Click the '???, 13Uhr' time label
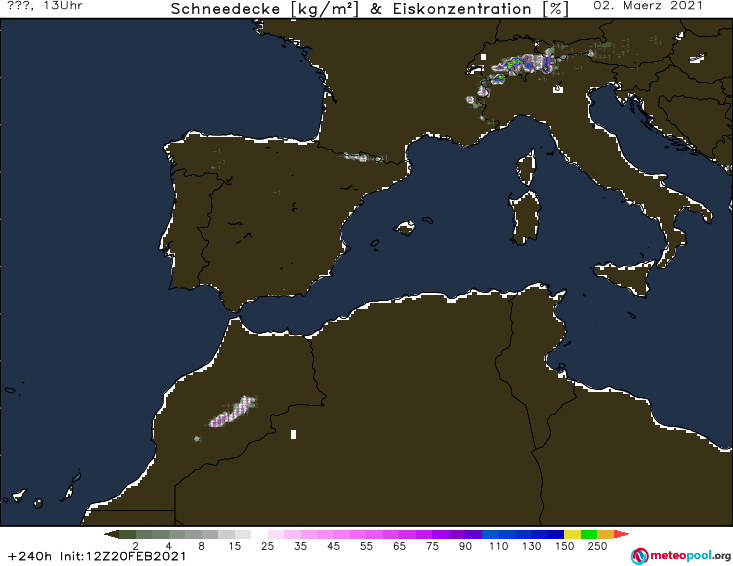The width and height of the screenshot is (733, 566). coord(45,6)
